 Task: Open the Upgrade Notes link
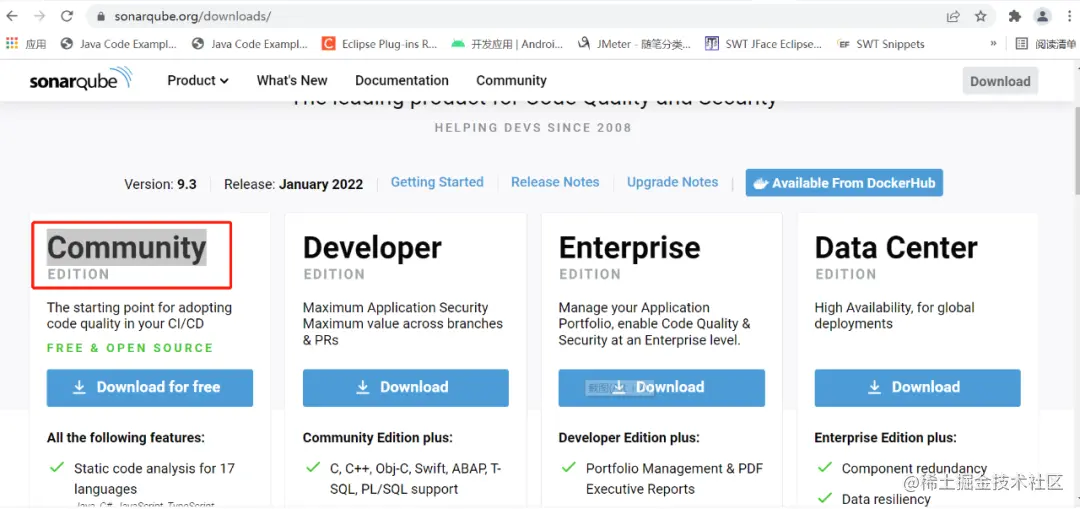[672, 183]
